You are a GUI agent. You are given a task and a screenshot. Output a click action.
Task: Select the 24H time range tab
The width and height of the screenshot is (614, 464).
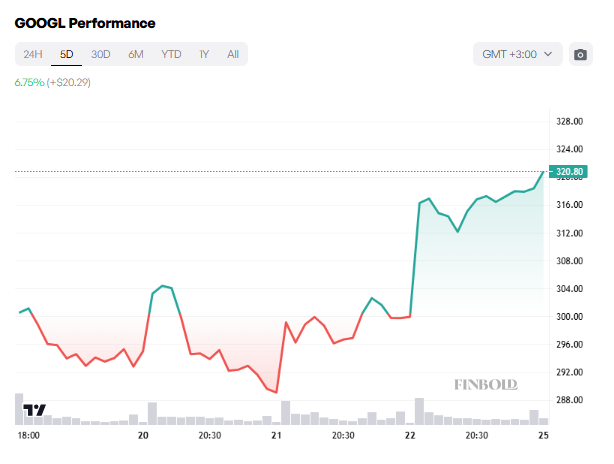33,54
